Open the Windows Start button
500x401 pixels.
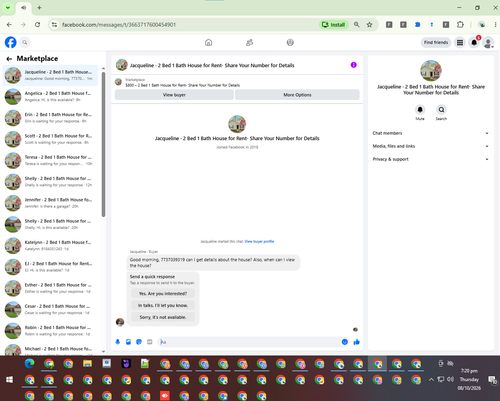click(9, 380)
